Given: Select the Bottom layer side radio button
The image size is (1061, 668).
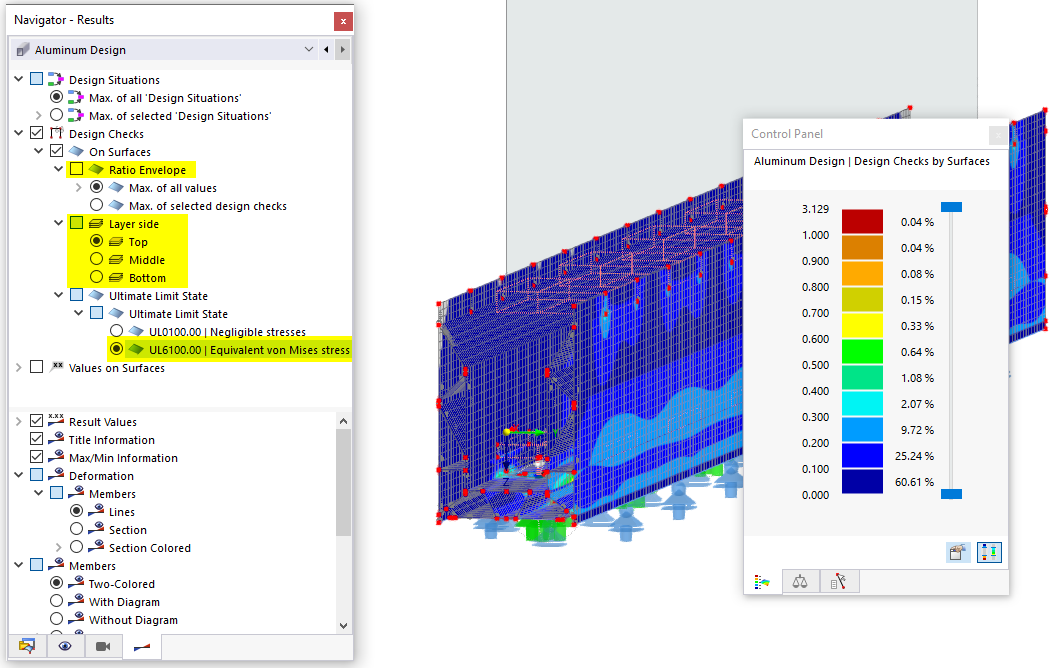Looking at the screenshot, I should 97,277.
